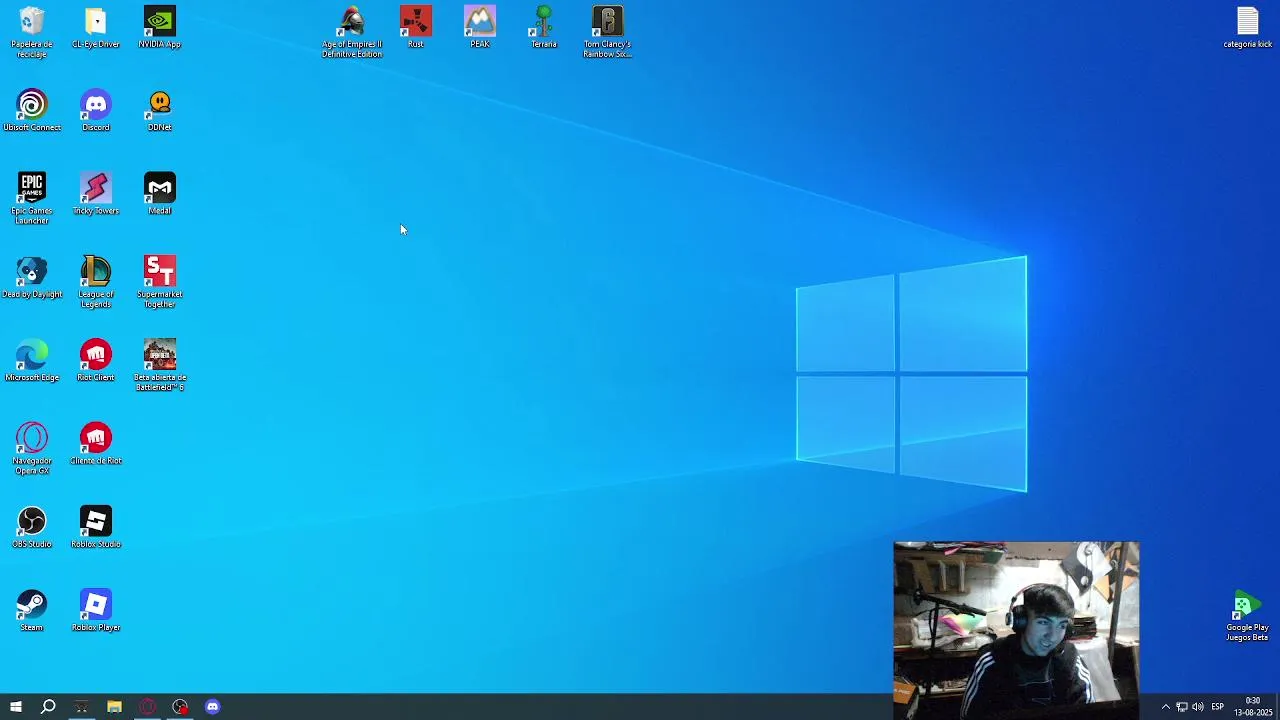This screenshot has height=720, width=1280.
Task: Select the Age of Empires II shortcut
Action: [352, 32]
